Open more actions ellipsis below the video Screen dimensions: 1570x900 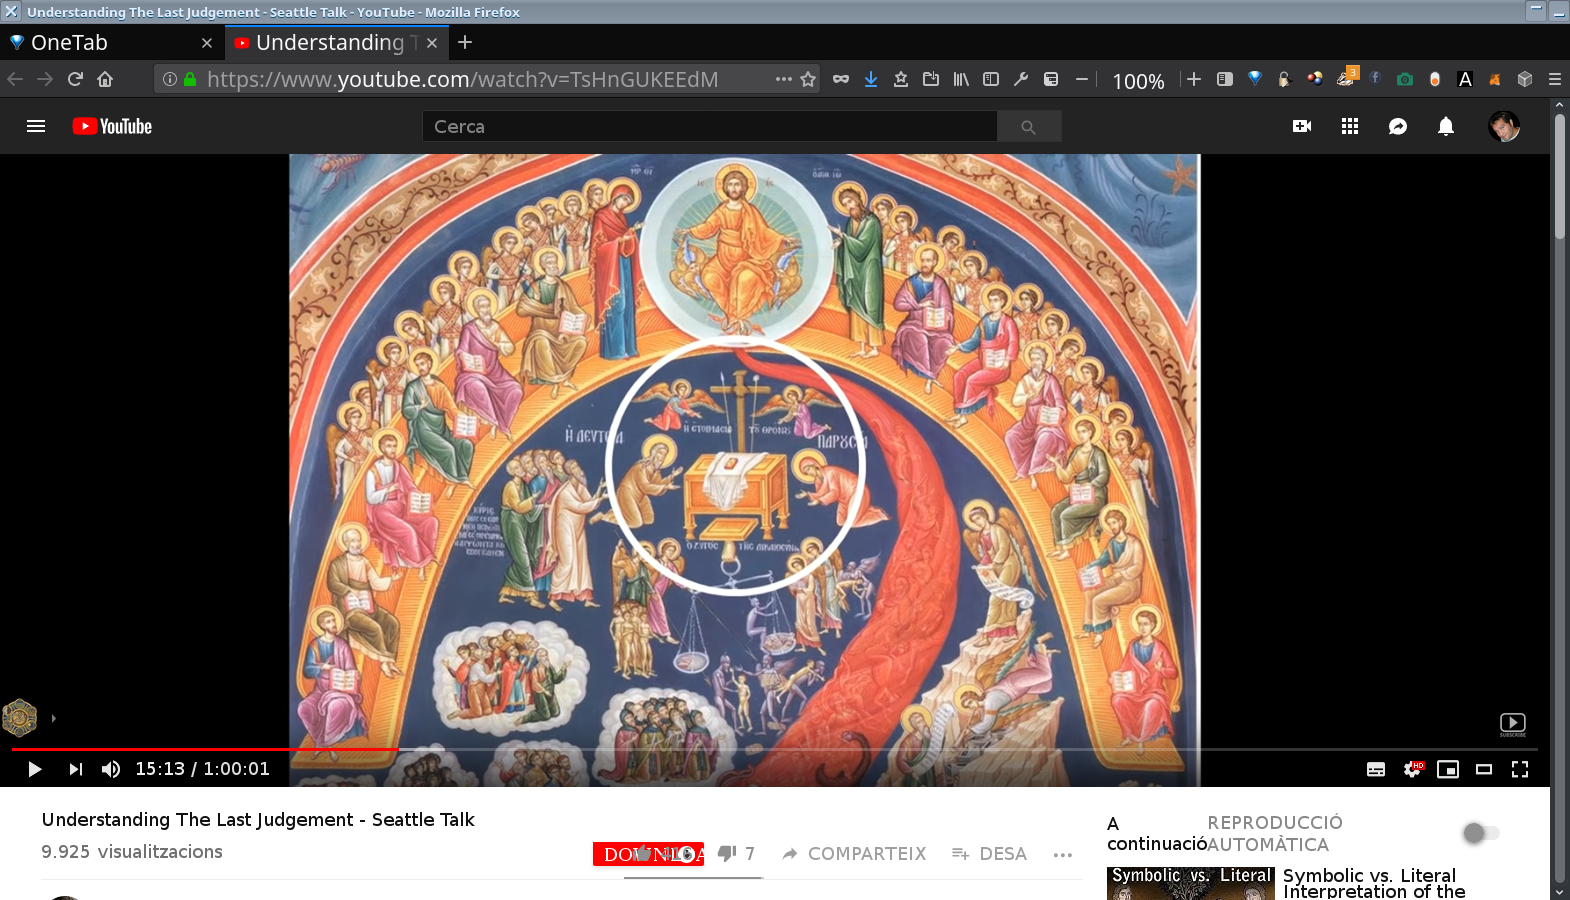click(1063, 854)
